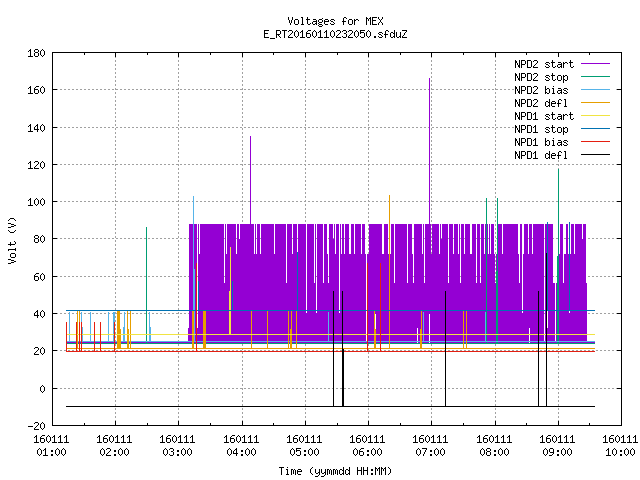Click the 160111 09:00 x-axis tick label
The height and width of the screenshot is (480, 640).
pyautogui.click(x=558, y=446)
